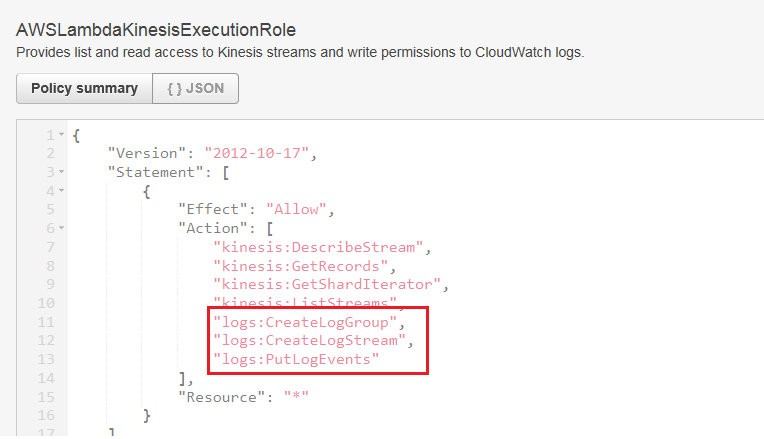Collapse the fold arrow on line 1
The height and width of the screenshot is (439, 764).
[x=62, y=134]
